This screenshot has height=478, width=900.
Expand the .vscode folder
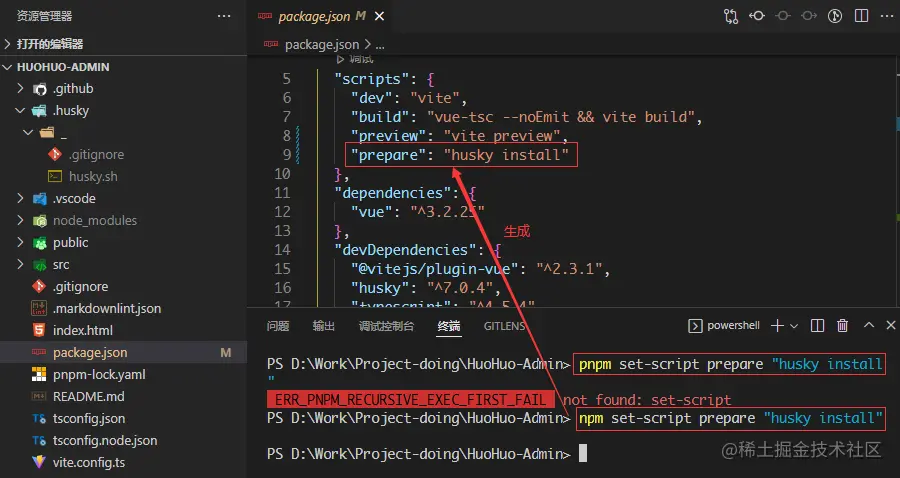pyautogui.click(x=21, y=199)
